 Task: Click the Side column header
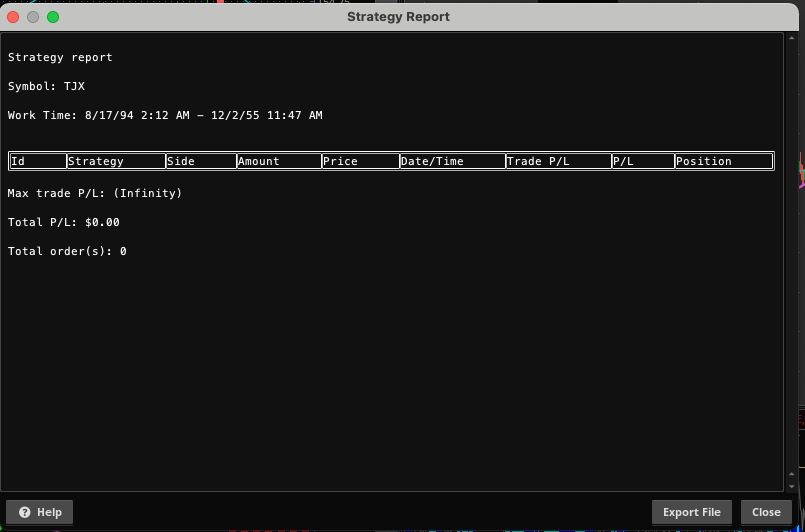[200, 161]
